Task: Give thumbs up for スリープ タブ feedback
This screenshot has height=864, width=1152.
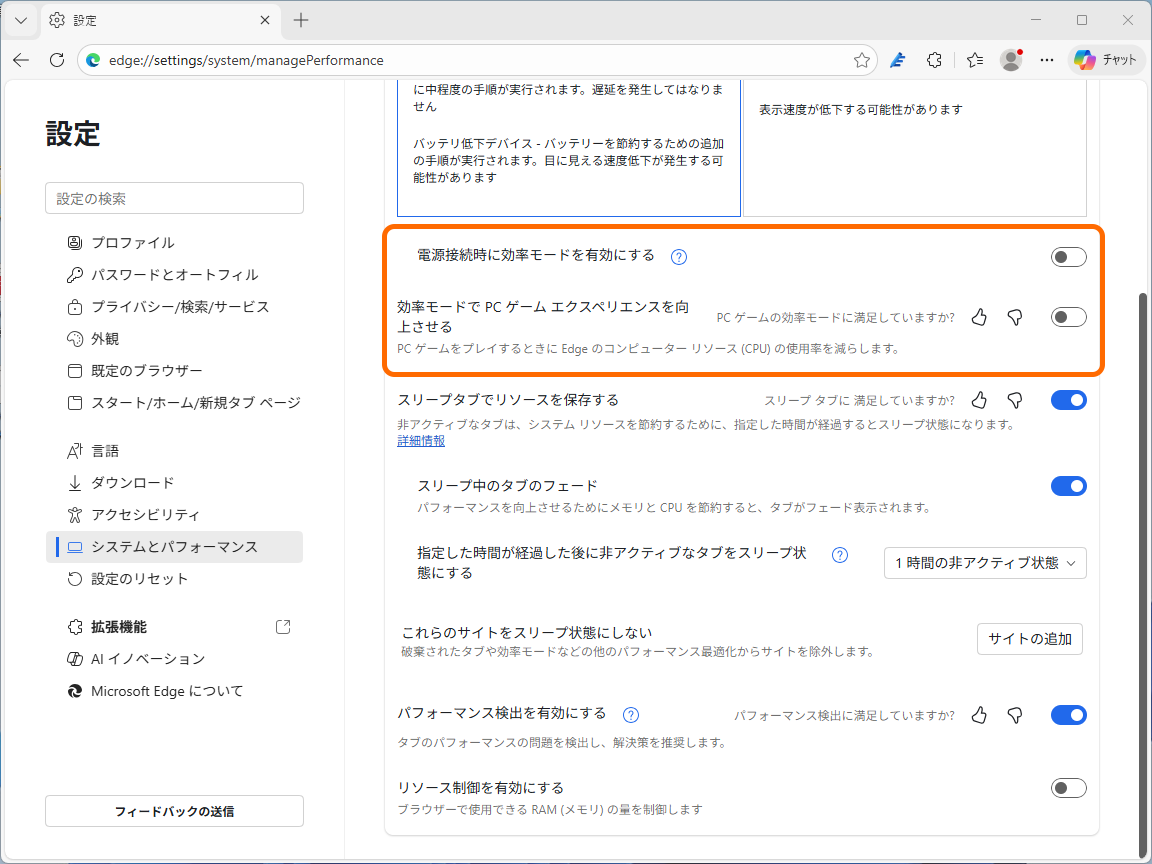Action: 979,400
